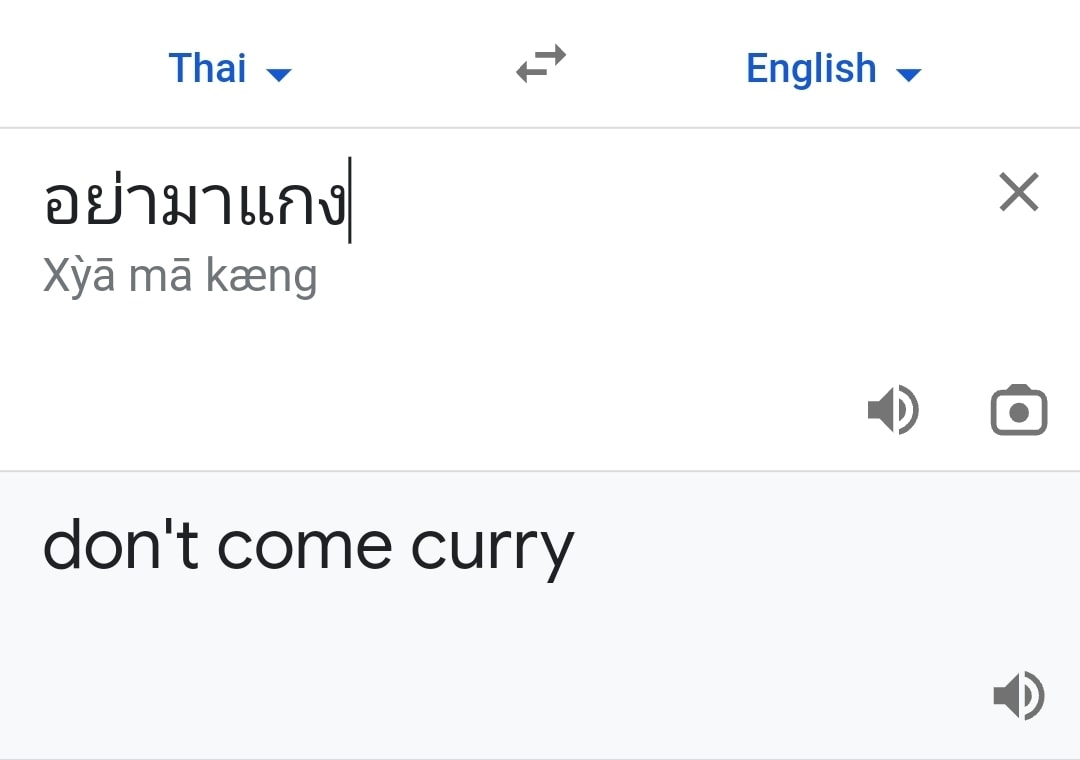The height and width of the screenshot is (760, 1080).
Task: Select the Thai language label
Action: pyautogui.click(x=206, y=68)
